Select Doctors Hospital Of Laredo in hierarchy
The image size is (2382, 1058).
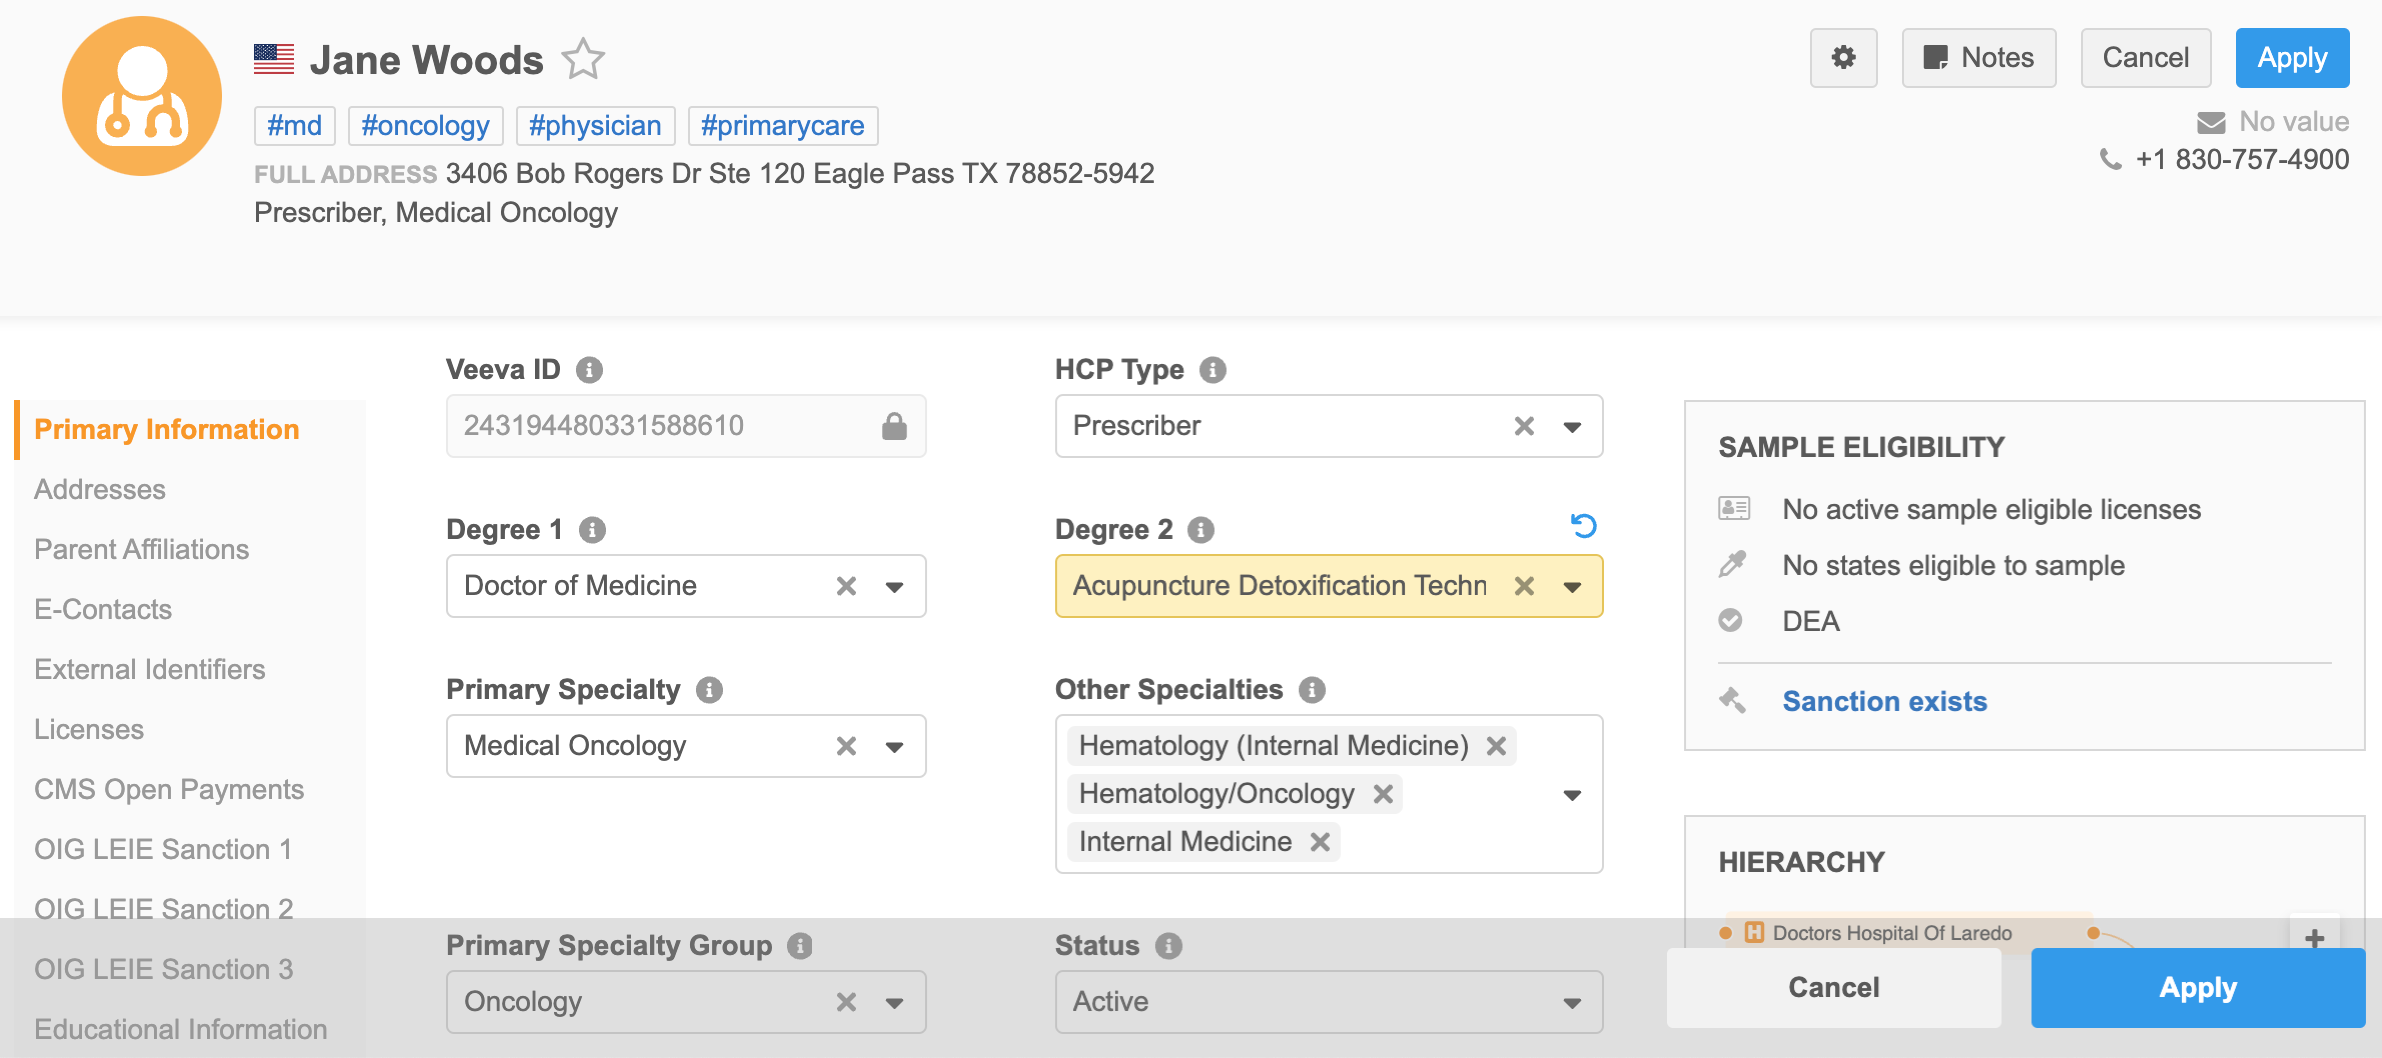click(1891, 933)
